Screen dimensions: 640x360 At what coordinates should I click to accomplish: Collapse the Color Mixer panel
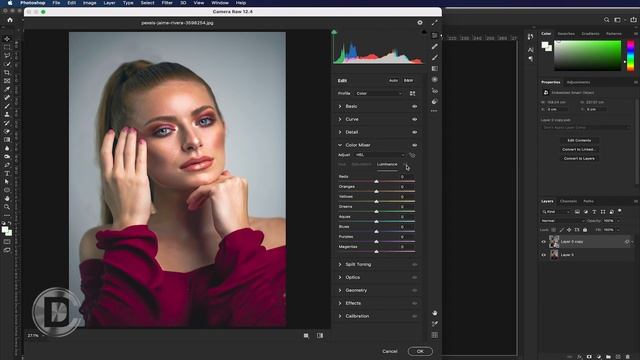point(340,145)
